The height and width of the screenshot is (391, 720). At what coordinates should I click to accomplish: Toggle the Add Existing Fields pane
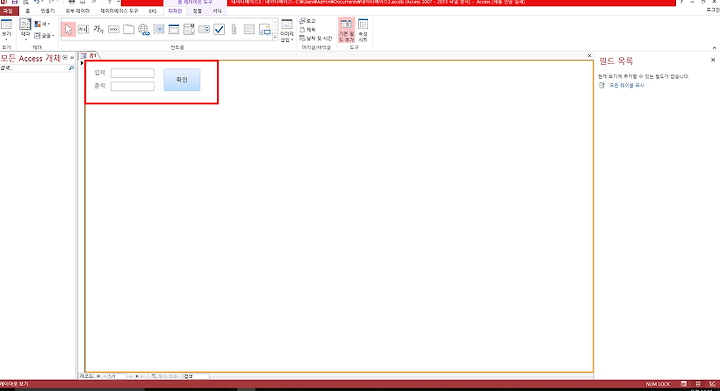click(346, 31)
